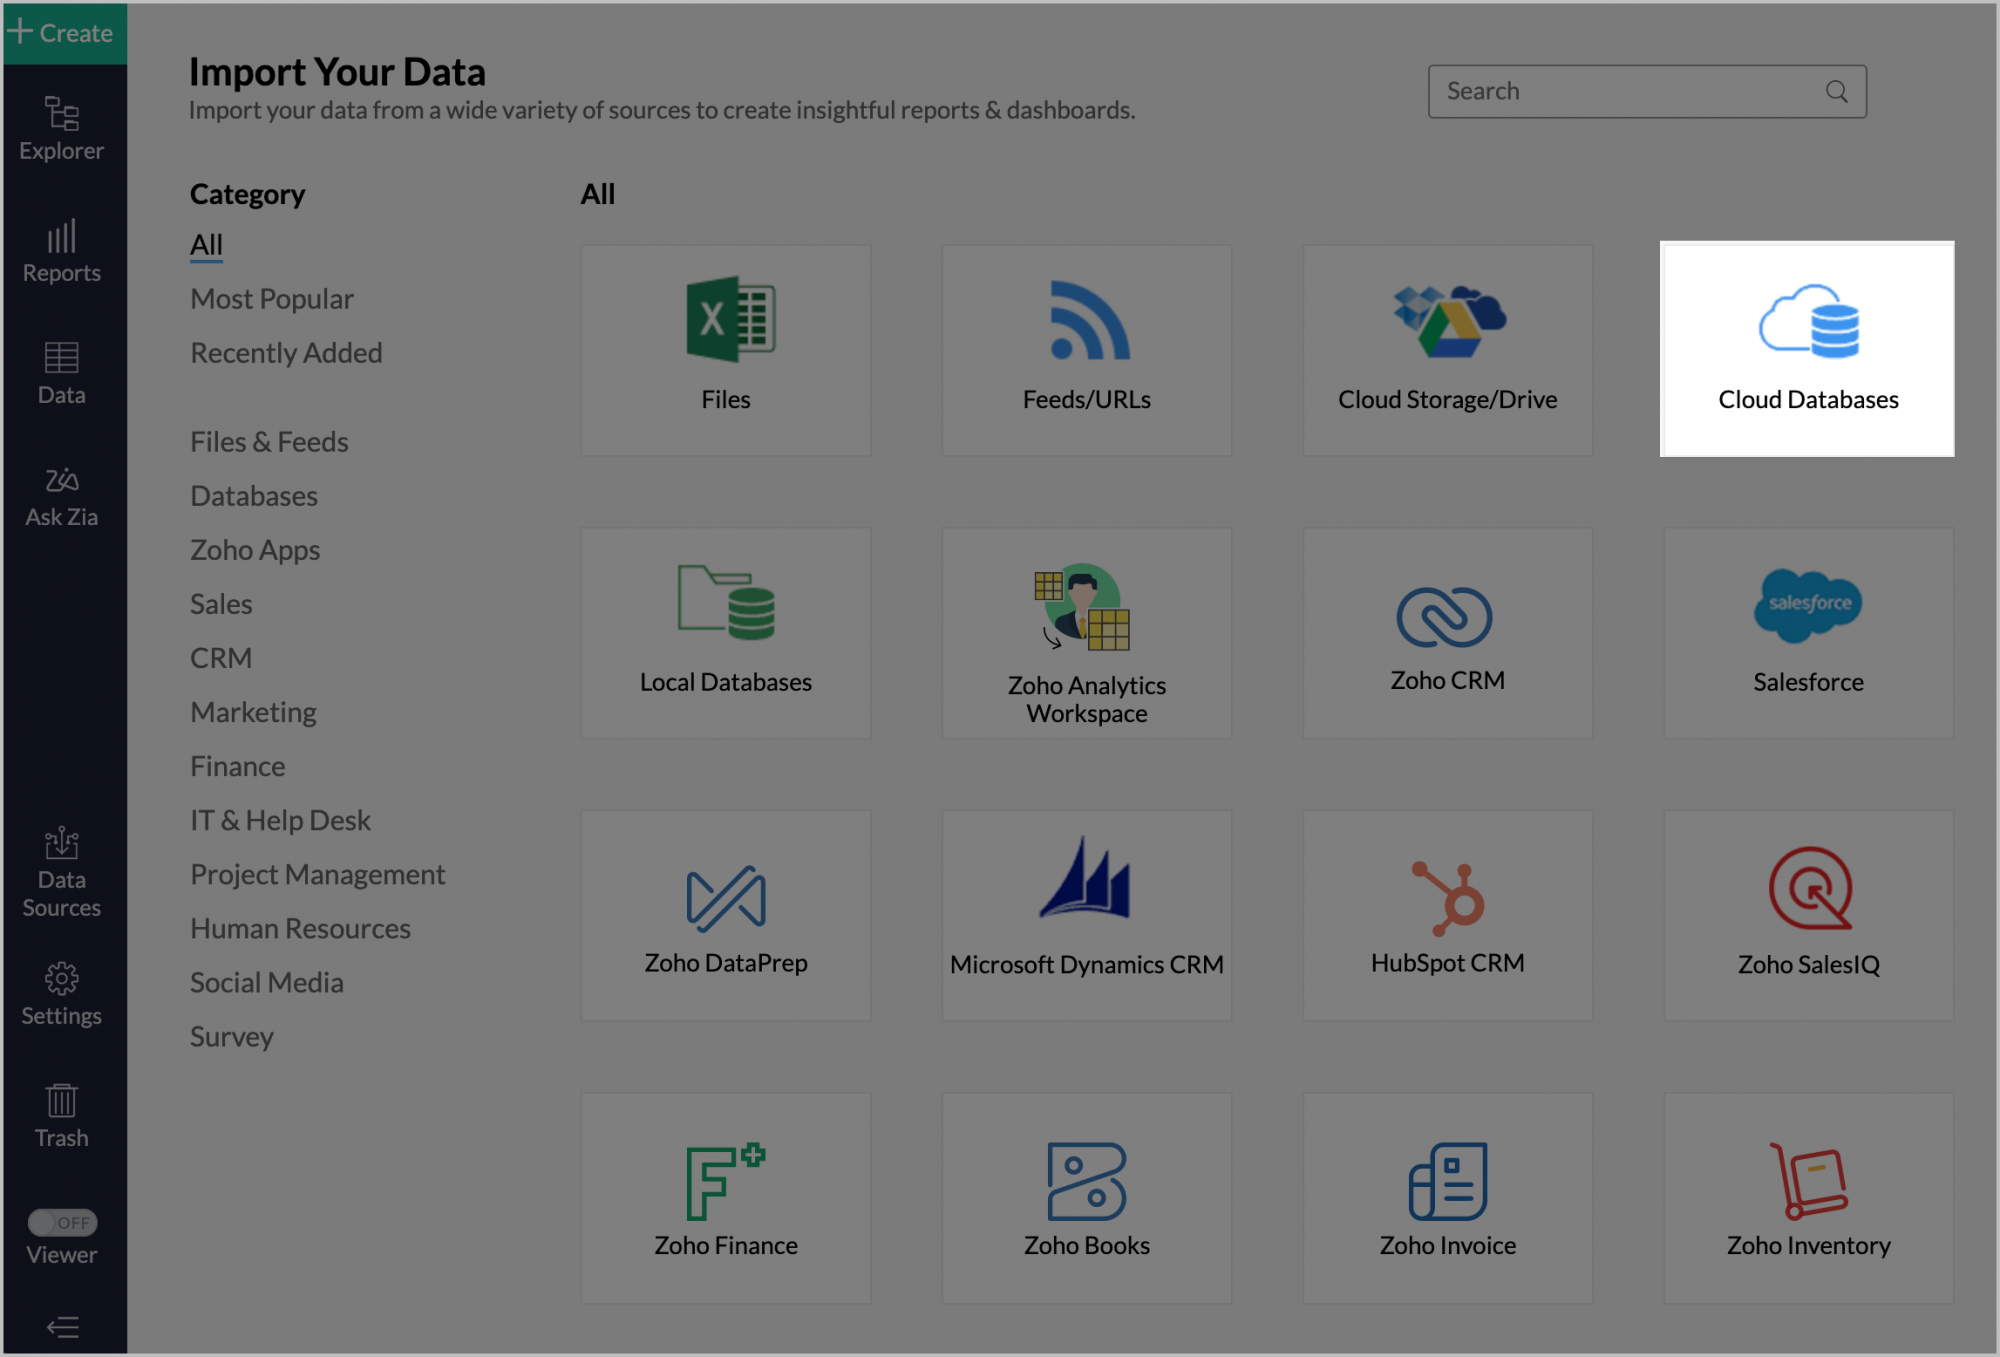2000x1357 pixels.
Task: Select Zoho Apps category
Action: pyautogui.click(x=255, y=550)
